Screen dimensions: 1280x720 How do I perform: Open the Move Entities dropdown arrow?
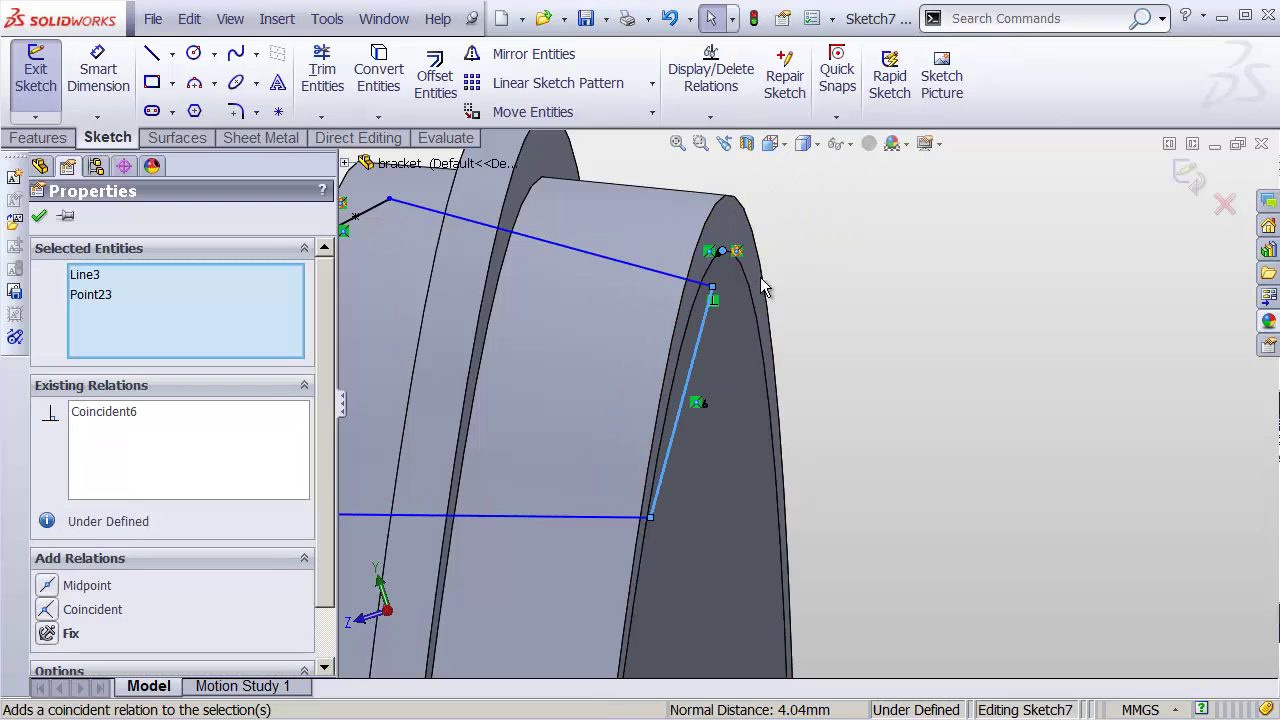(x=652, y=113)
